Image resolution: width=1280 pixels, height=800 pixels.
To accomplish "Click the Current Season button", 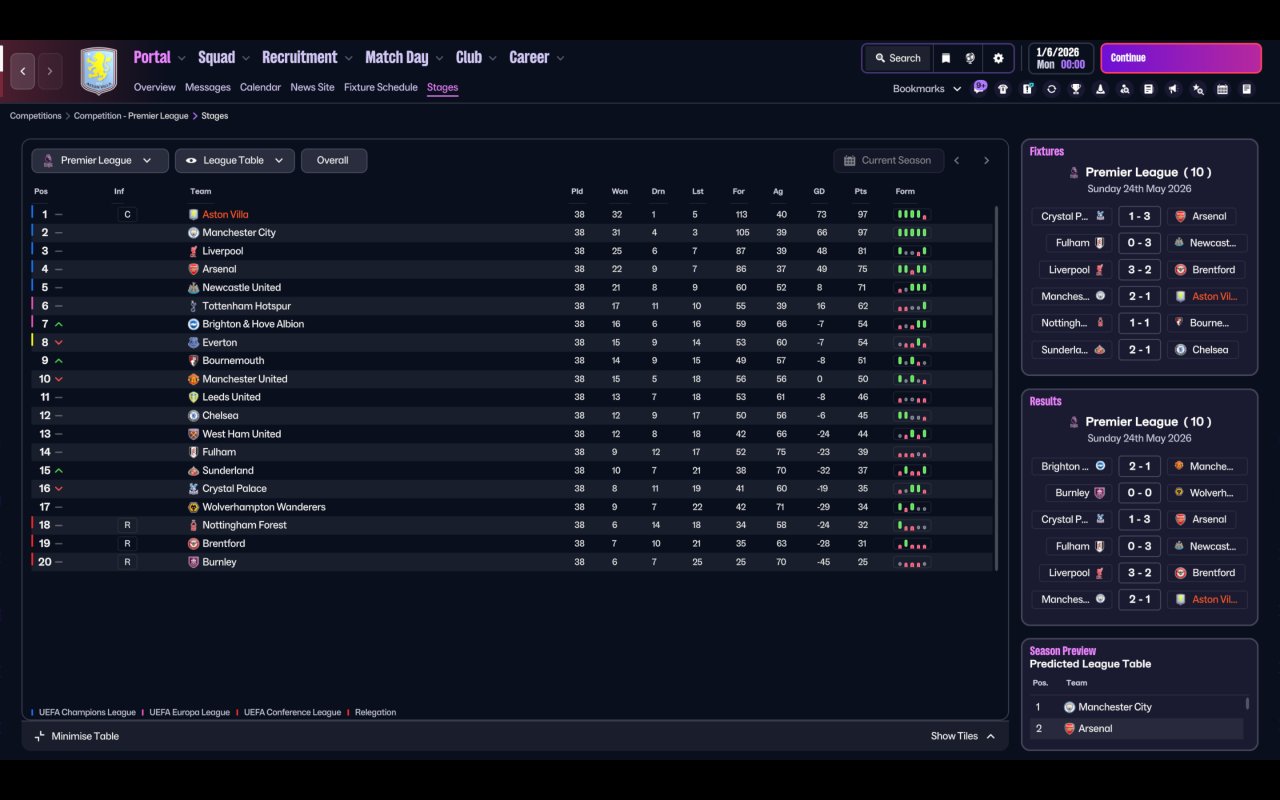I will pyautogui.click(x=888, y=160).
